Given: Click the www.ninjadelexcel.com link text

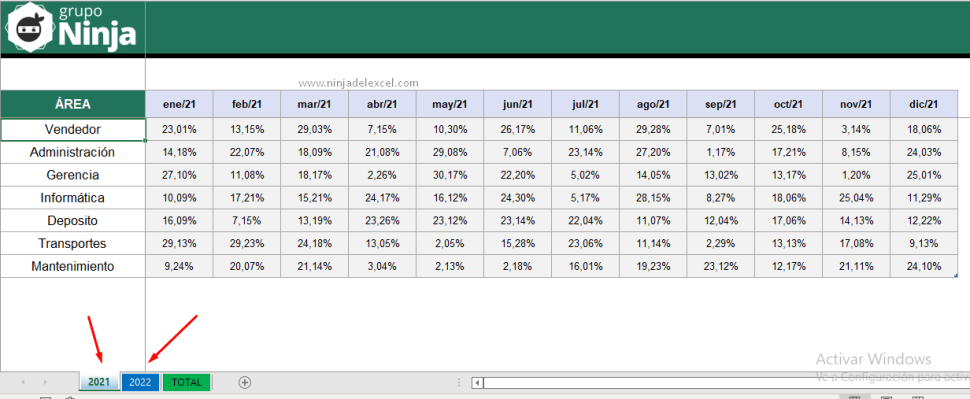Looking at the screenshot, I should (x=358, y=82).
